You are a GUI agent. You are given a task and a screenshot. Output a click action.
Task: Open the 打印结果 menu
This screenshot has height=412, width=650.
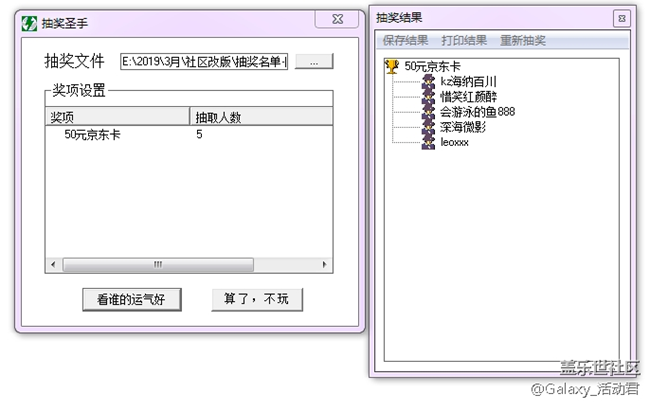pyautogui.click(x=464, y=41)
